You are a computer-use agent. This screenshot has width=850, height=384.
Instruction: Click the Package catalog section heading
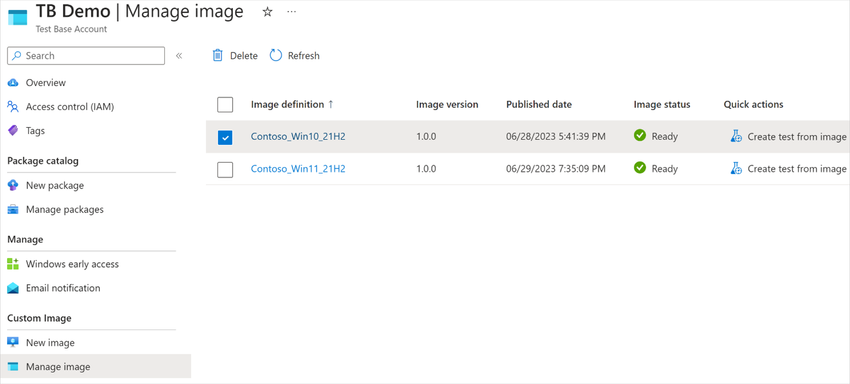43,161
